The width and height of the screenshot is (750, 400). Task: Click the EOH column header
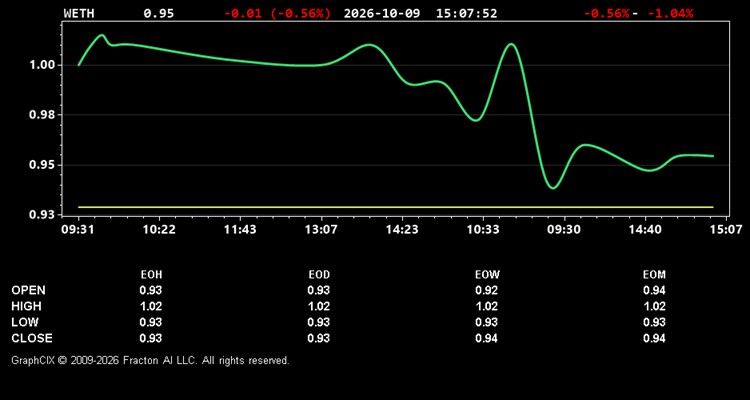151,275
